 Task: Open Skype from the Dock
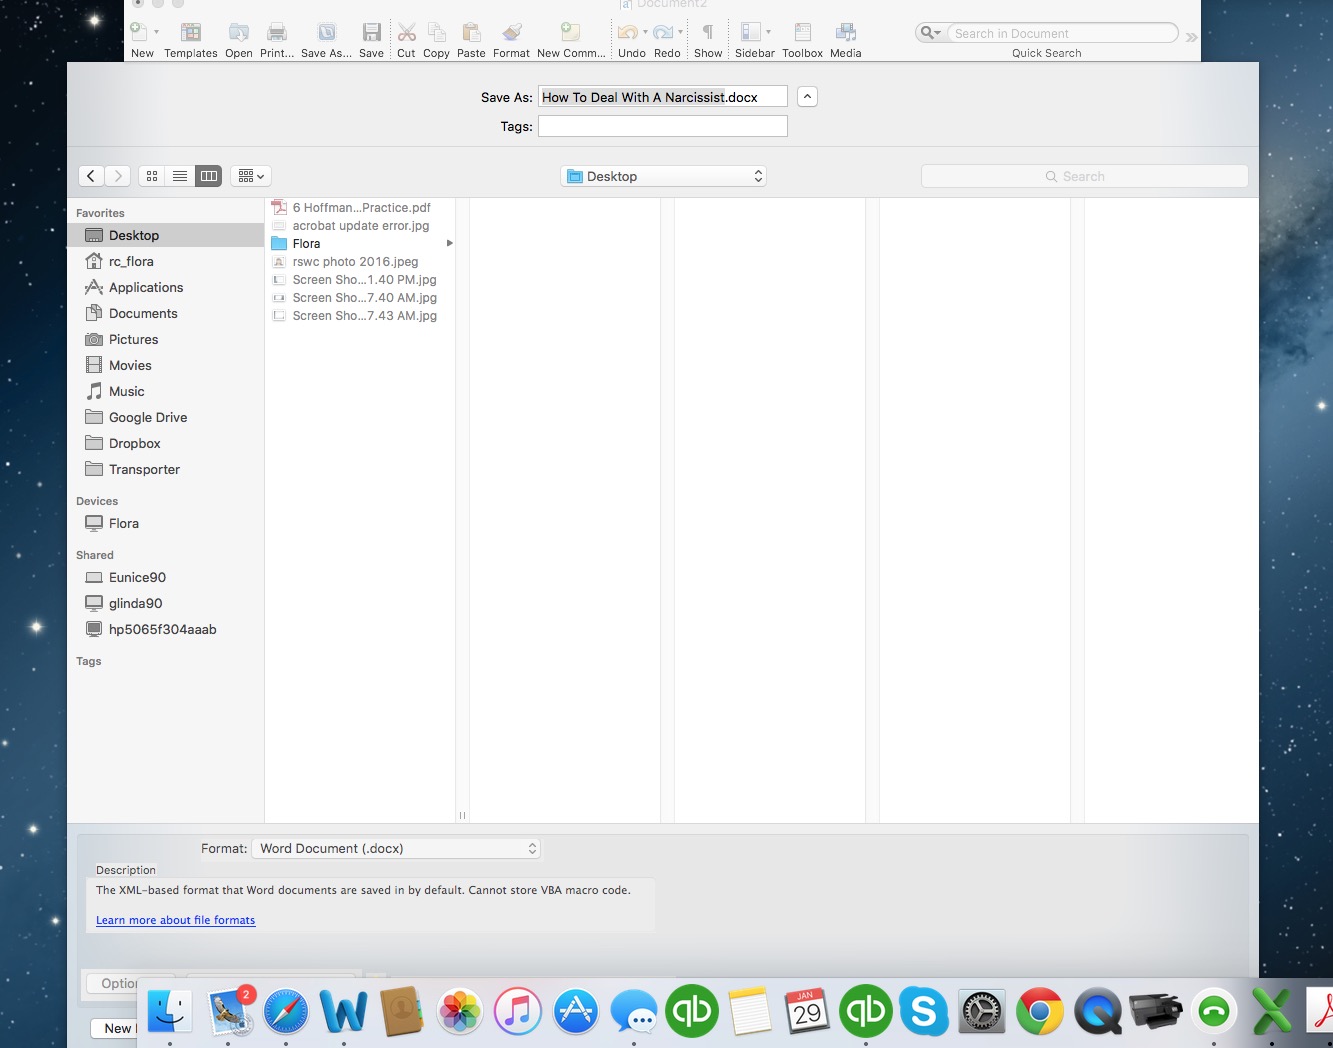924,1011
